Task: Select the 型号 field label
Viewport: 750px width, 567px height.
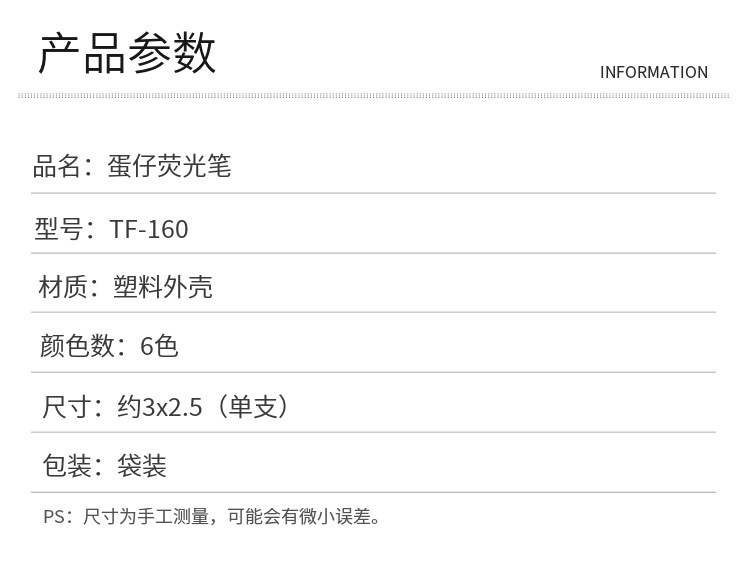Action: 58,229
